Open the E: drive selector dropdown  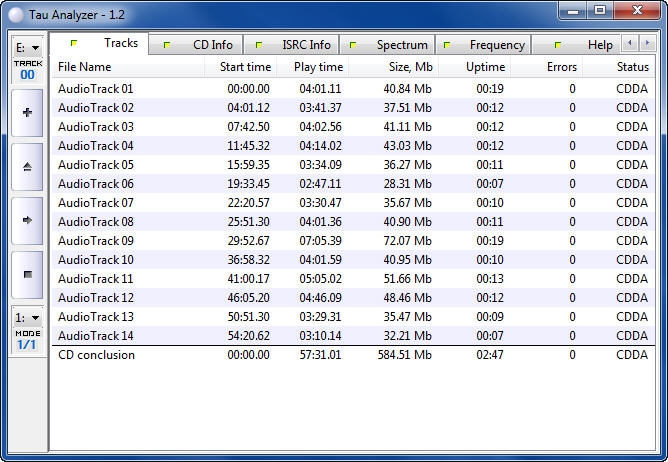(26, 47)
